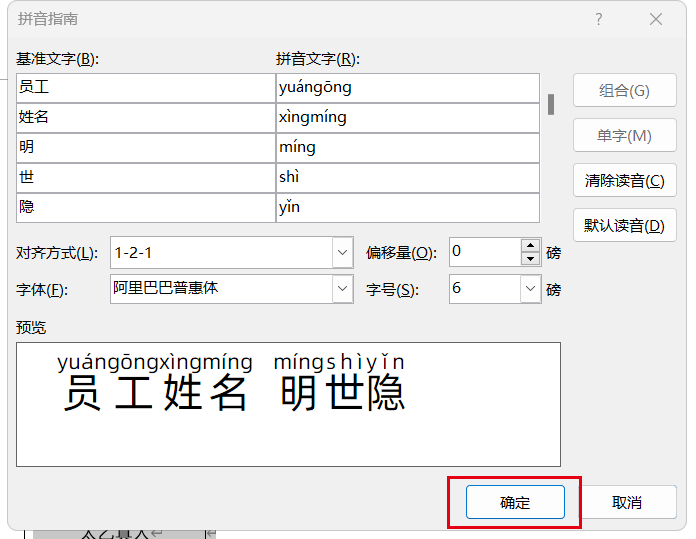The height and width of the screenshot is (539, 696).
Task: Click the 单字(M) button
Action: (625, 135)
